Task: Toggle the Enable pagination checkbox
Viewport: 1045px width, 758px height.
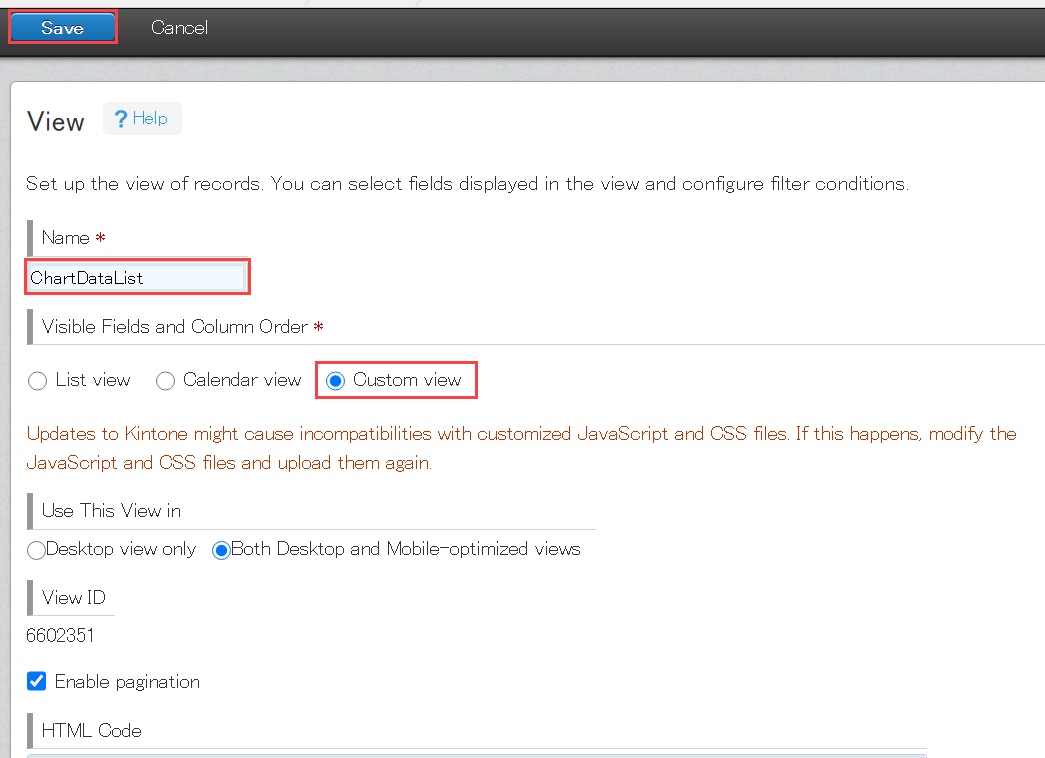Action: pos(37,681)
